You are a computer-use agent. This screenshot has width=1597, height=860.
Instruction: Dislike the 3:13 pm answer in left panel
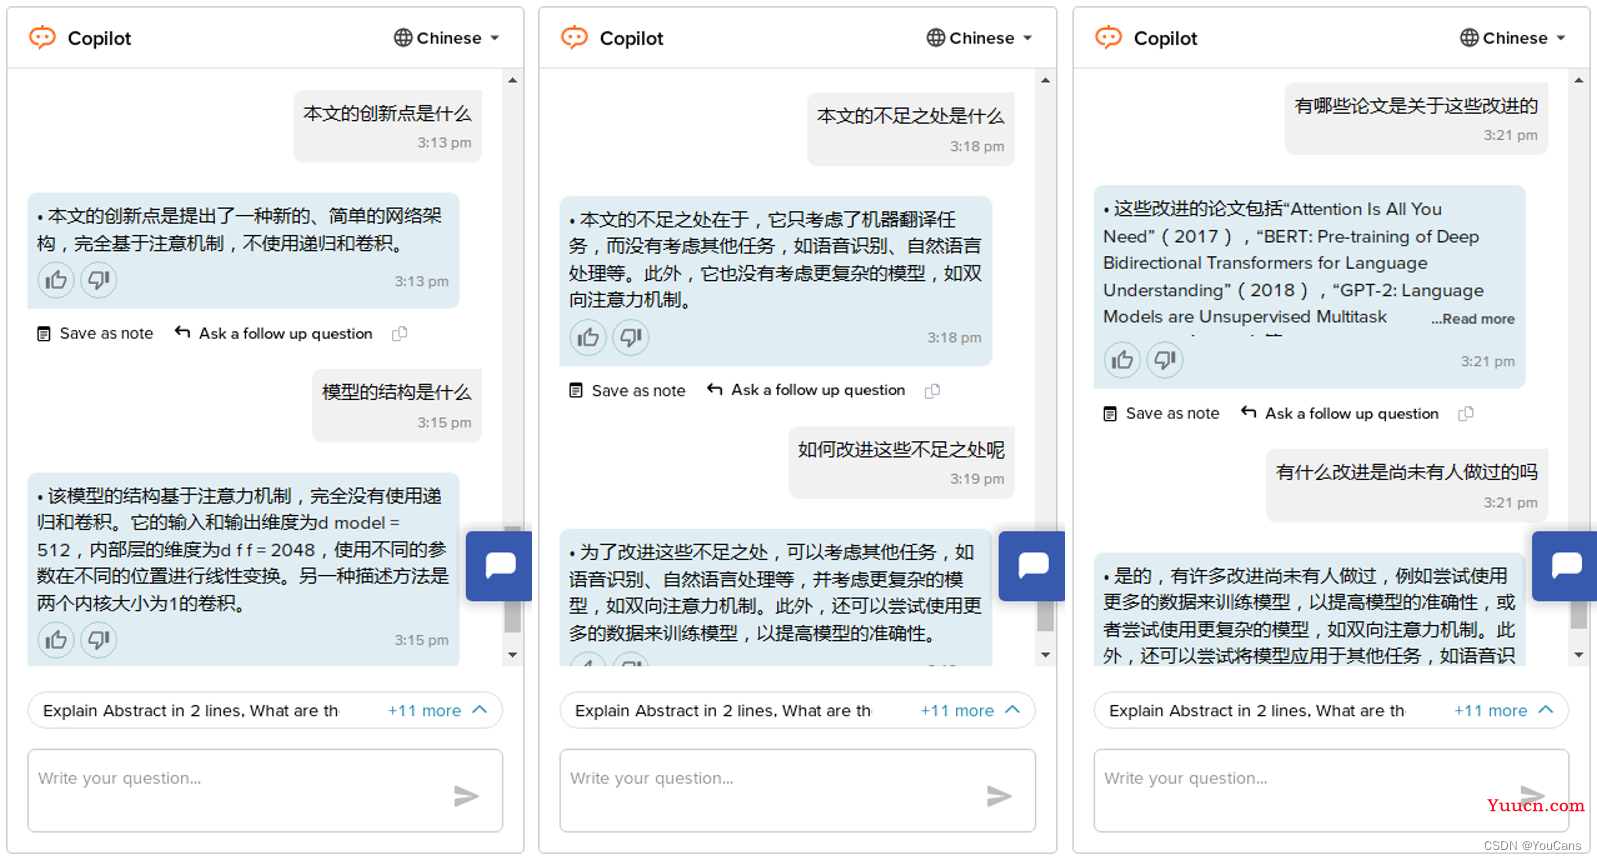[99, 280]
